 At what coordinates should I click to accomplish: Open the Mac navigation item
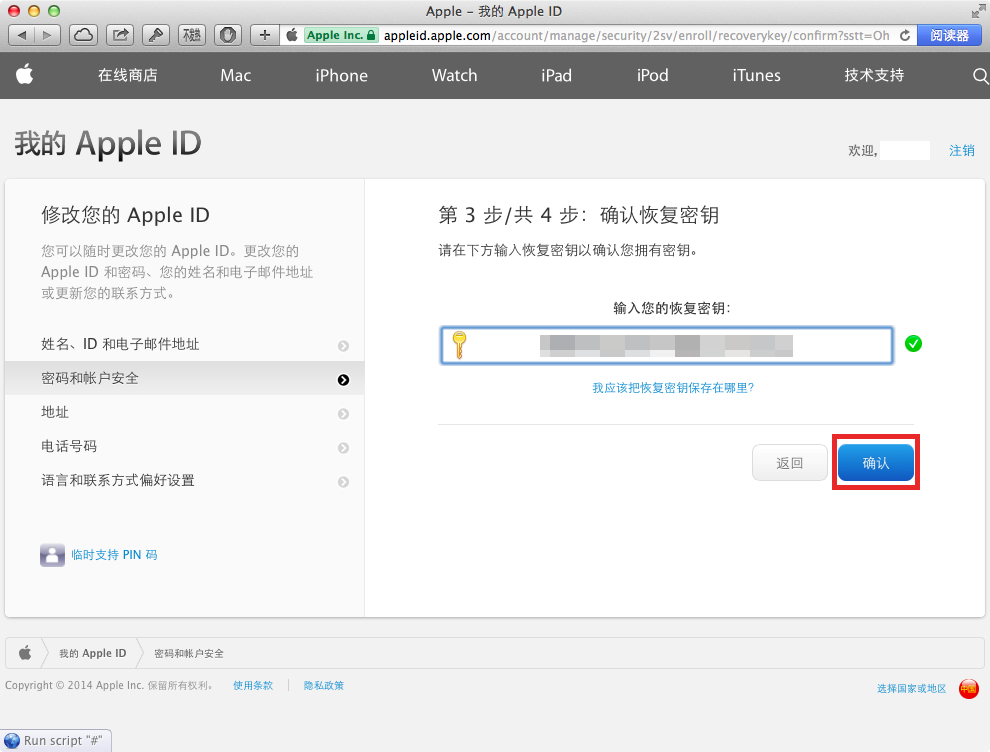pyautogui.click(x=236, y=75)
